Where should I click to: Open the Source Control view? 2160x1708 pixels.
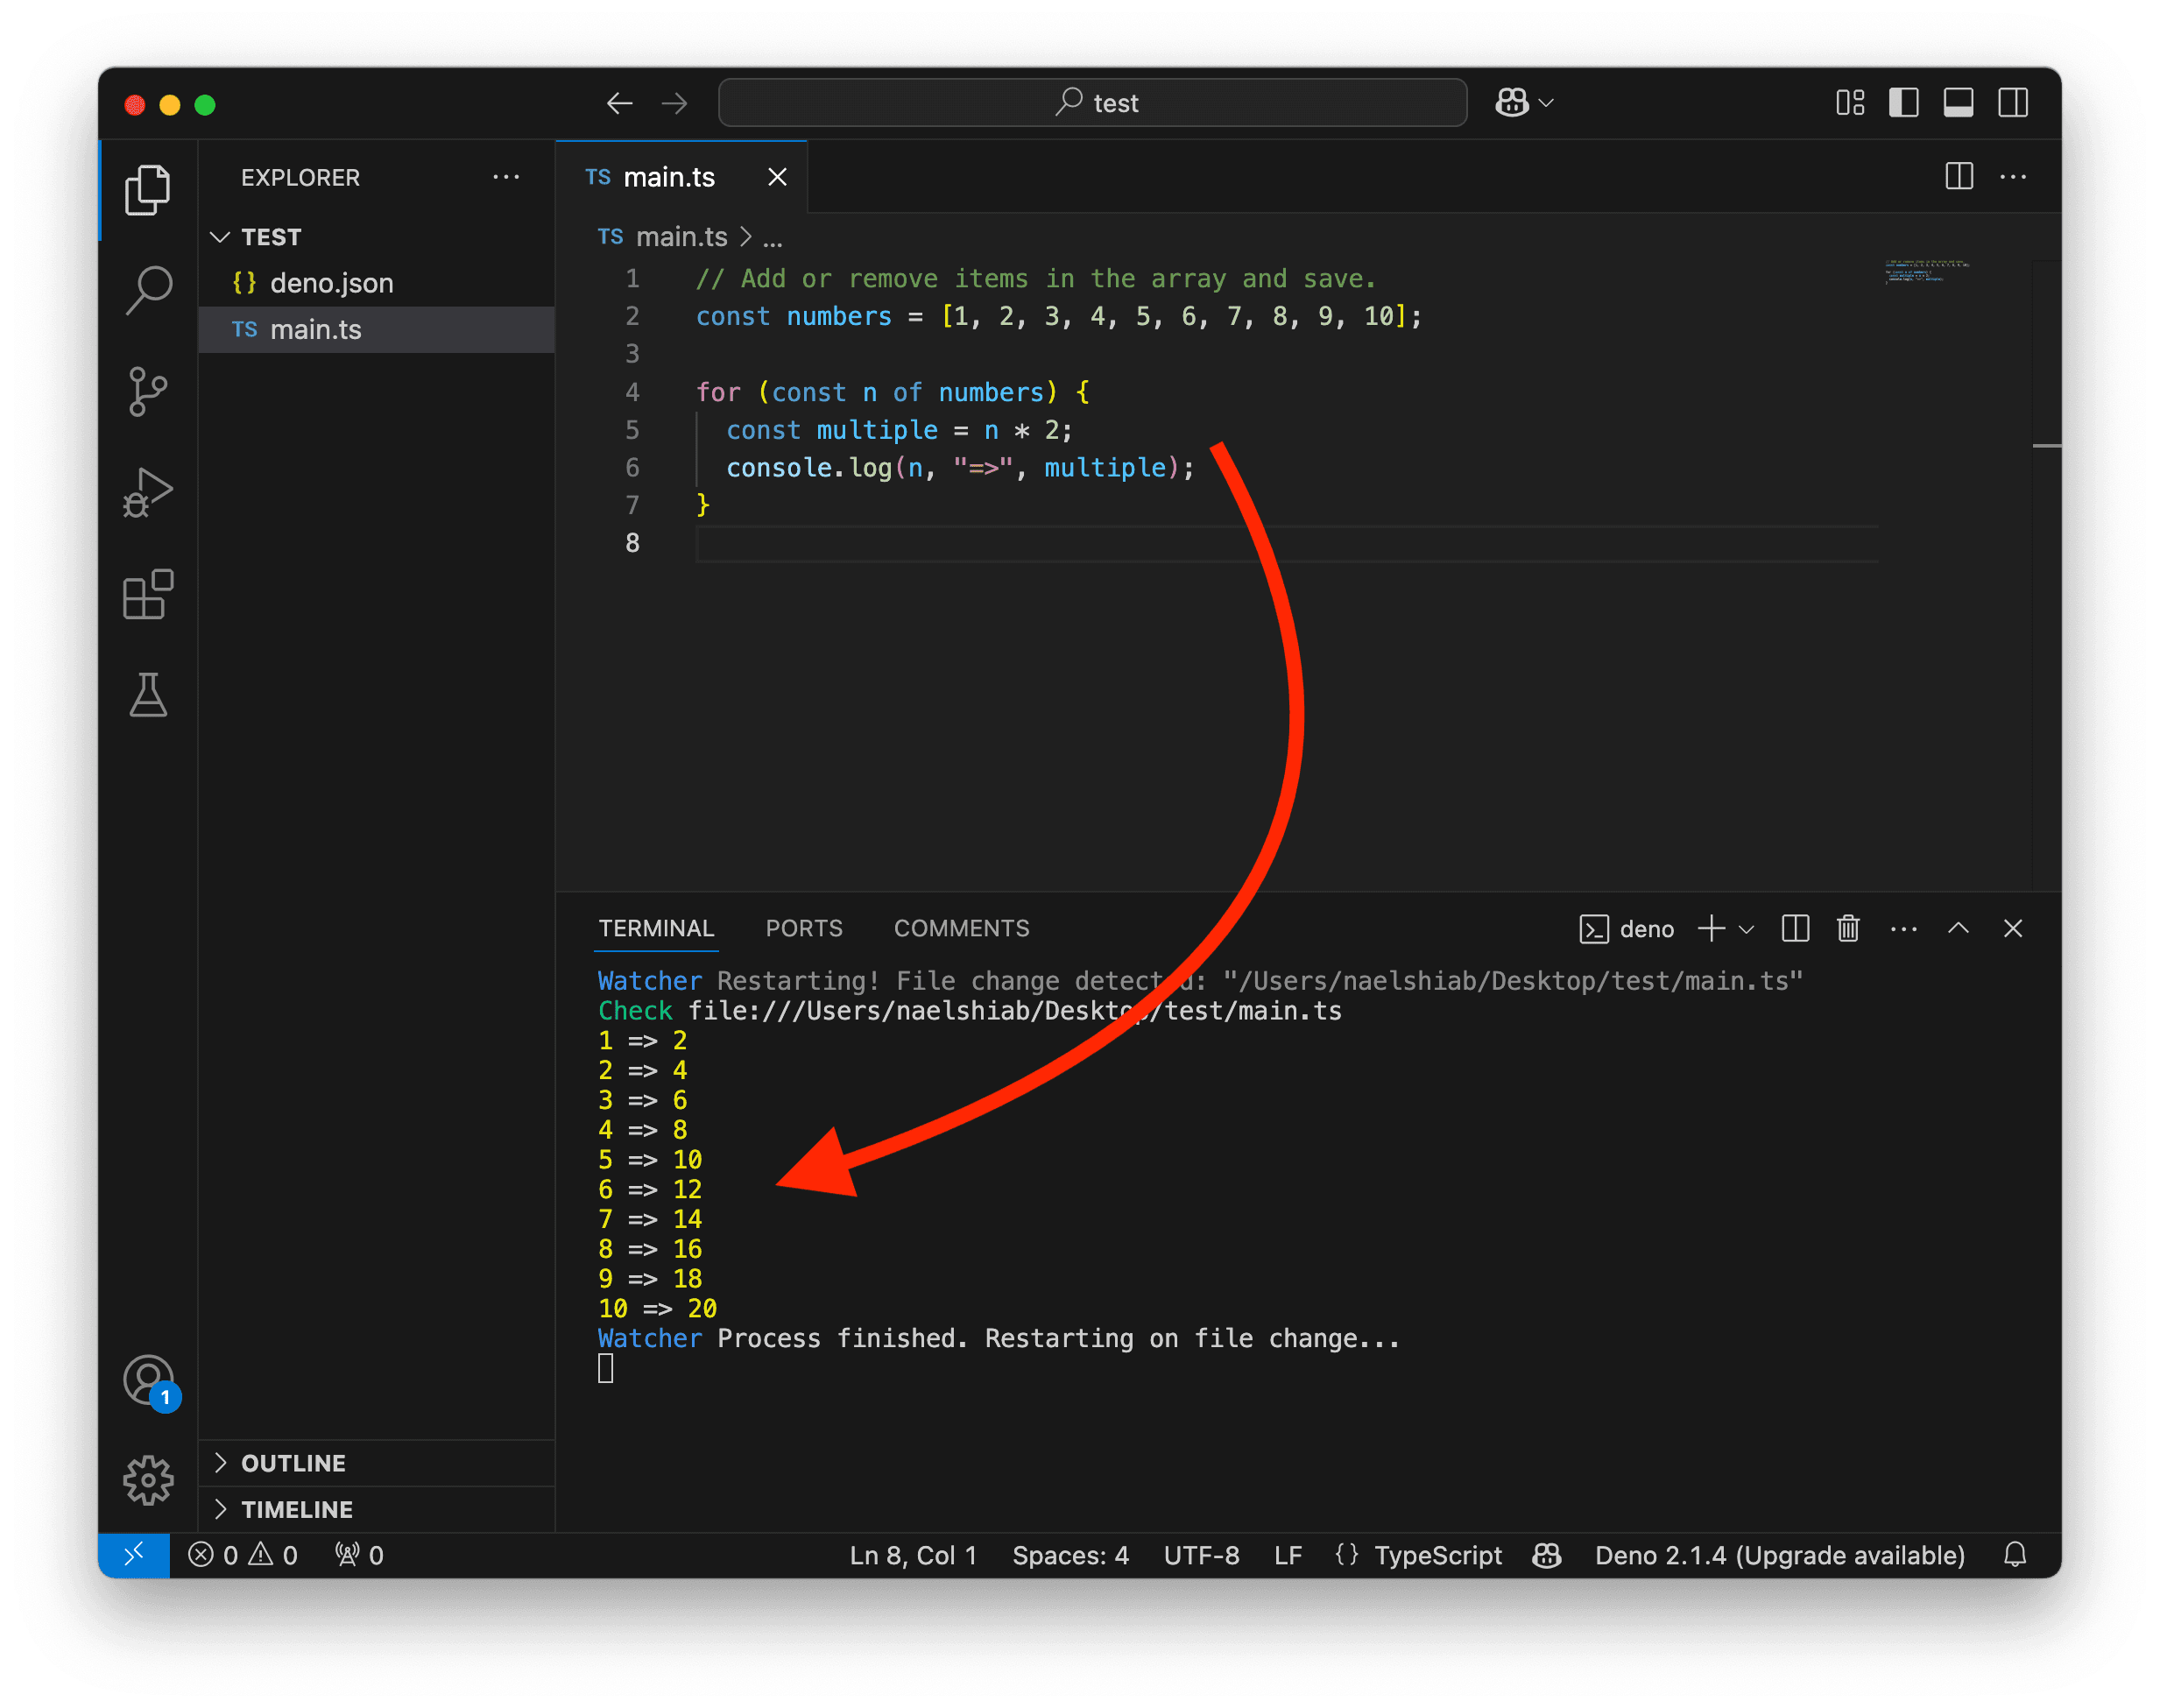pyautogui.click(x=147, y=392)
